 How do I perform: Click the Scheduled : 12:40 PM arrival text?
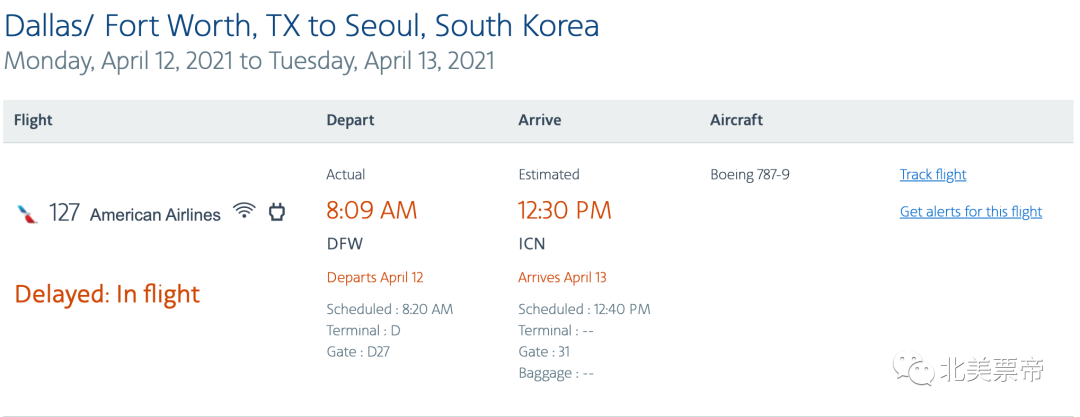tap(584, 309)
